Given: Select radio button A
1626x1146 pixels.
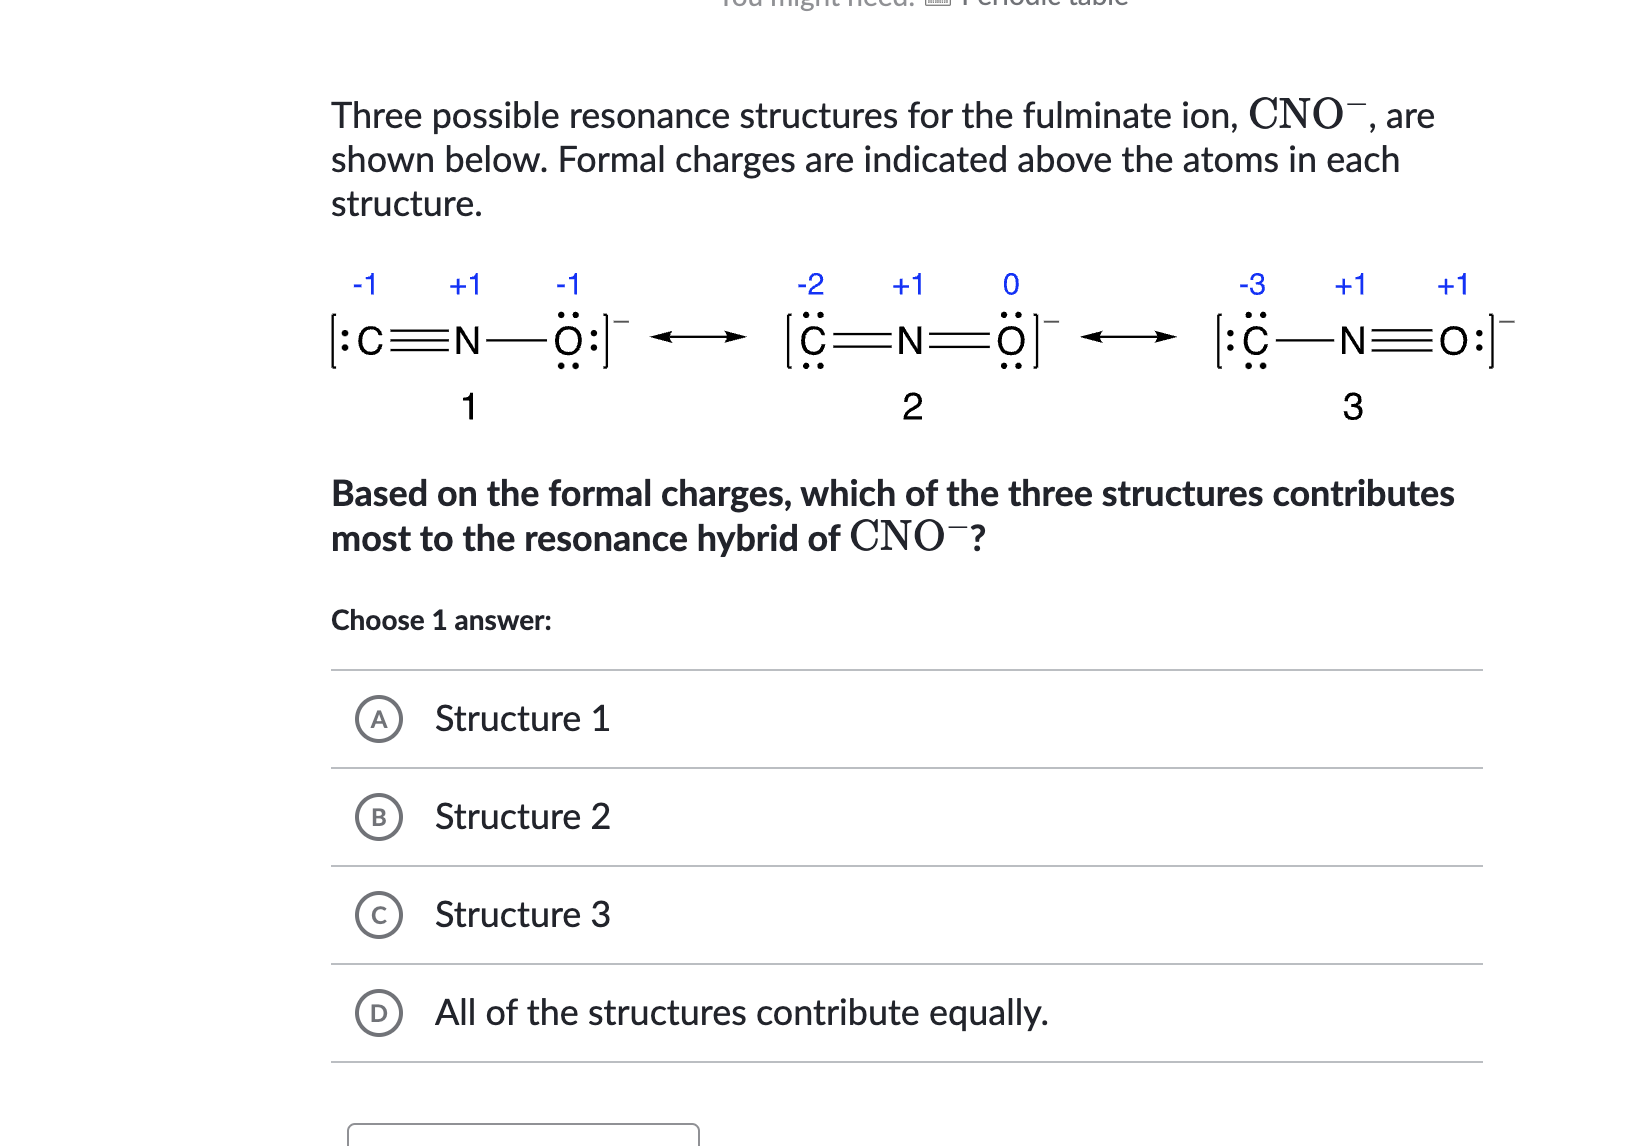Looking at the screenshot, I should click(x=379, y=719).
